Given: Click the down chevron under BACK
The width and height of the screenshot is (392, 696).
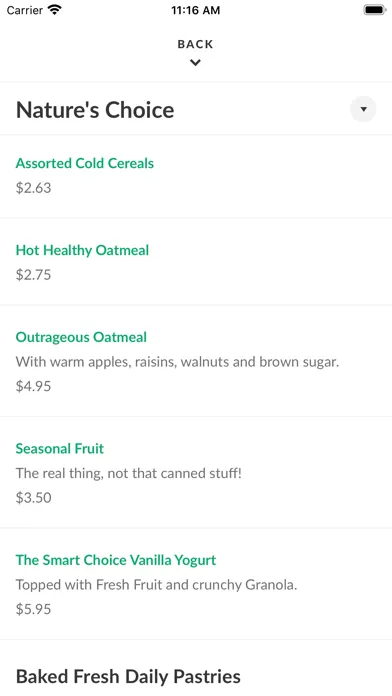Looking at the screenshot, I should (x=195, y=63).
